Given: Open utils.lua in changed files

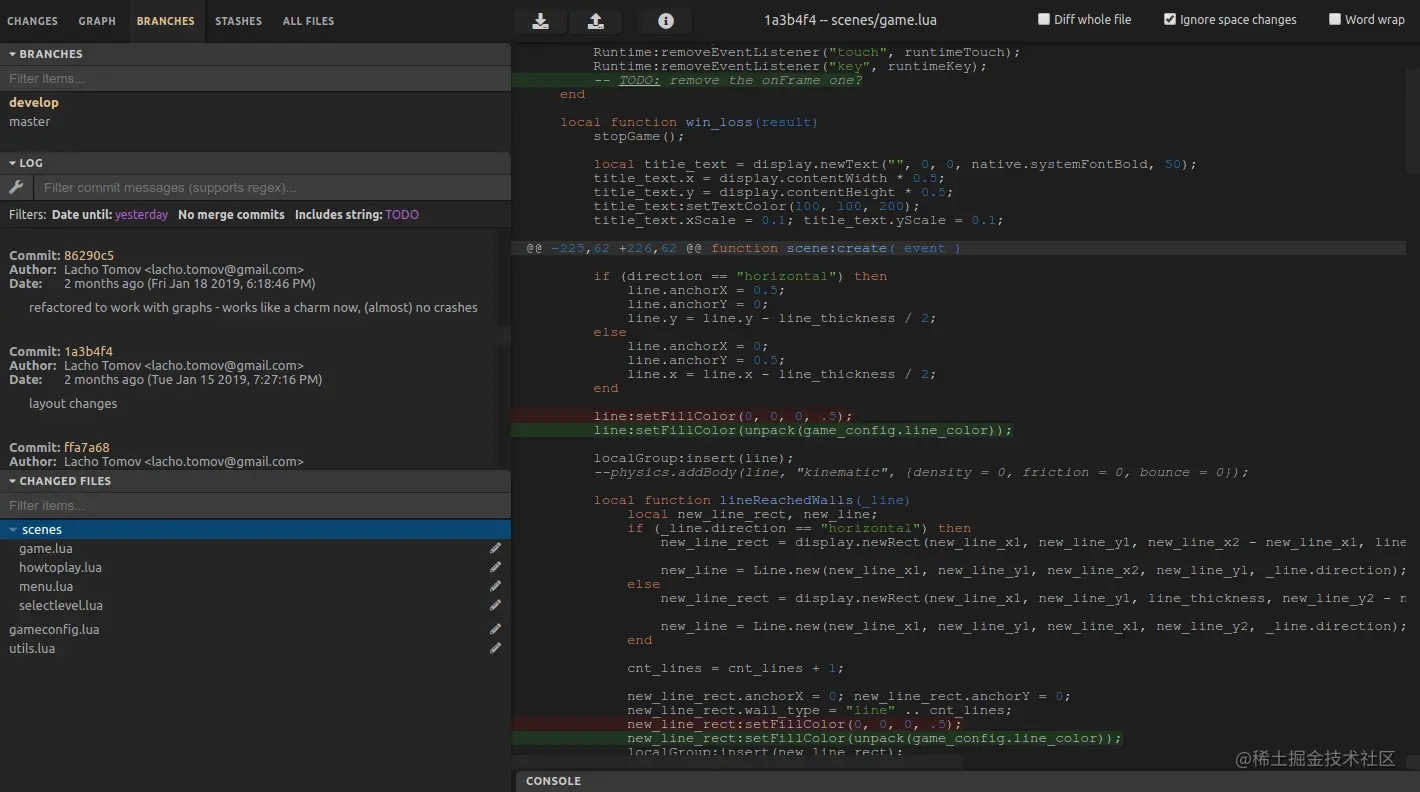Looking at the screenshot, I should tap(32, 648).
